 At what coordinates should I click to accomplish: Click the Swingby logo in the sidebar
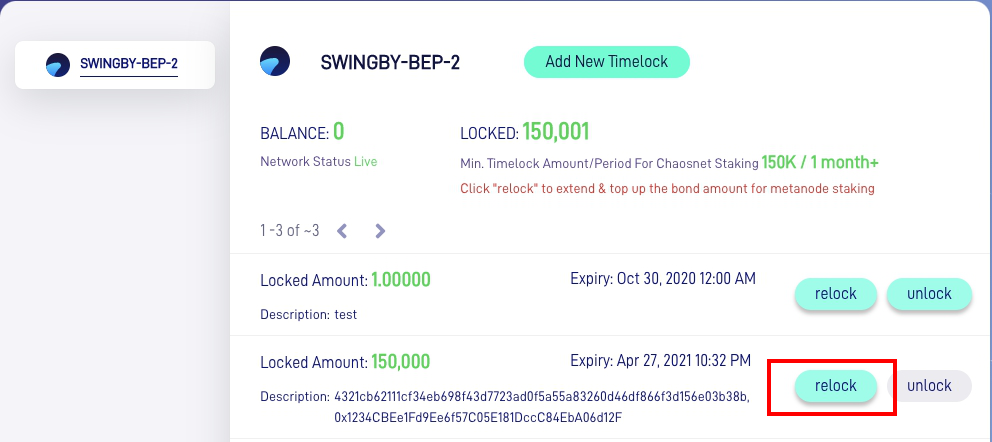[58, 65]
